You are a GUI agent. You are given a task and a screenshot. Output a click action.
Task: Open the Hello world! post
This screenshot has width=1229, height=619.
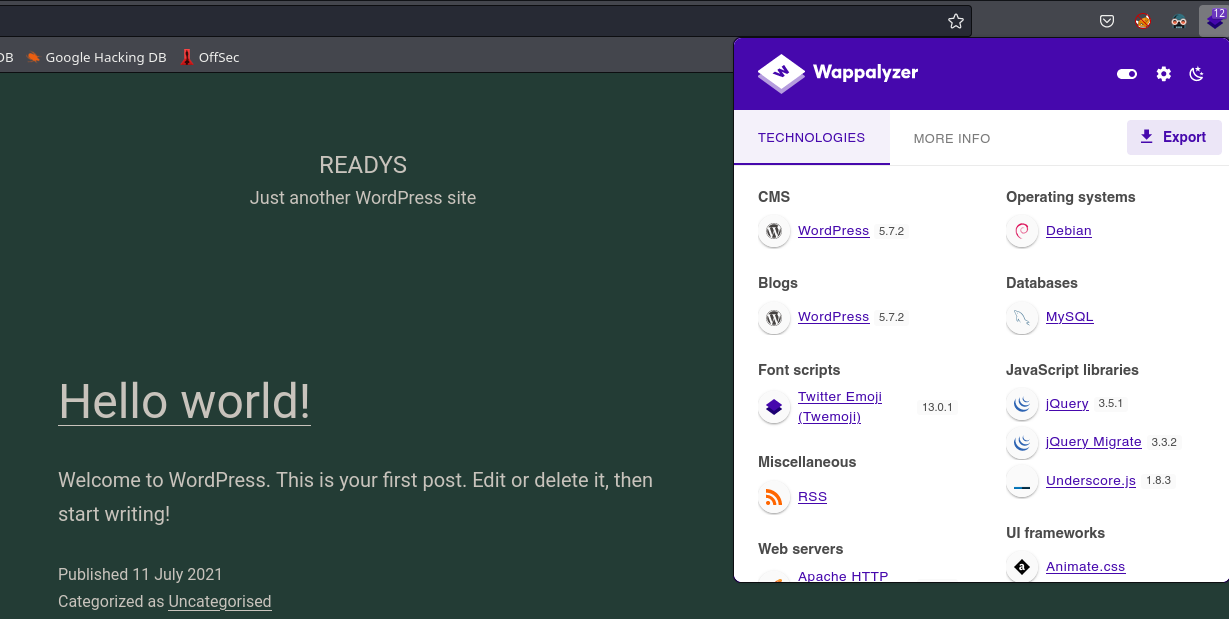click(184, 402)
